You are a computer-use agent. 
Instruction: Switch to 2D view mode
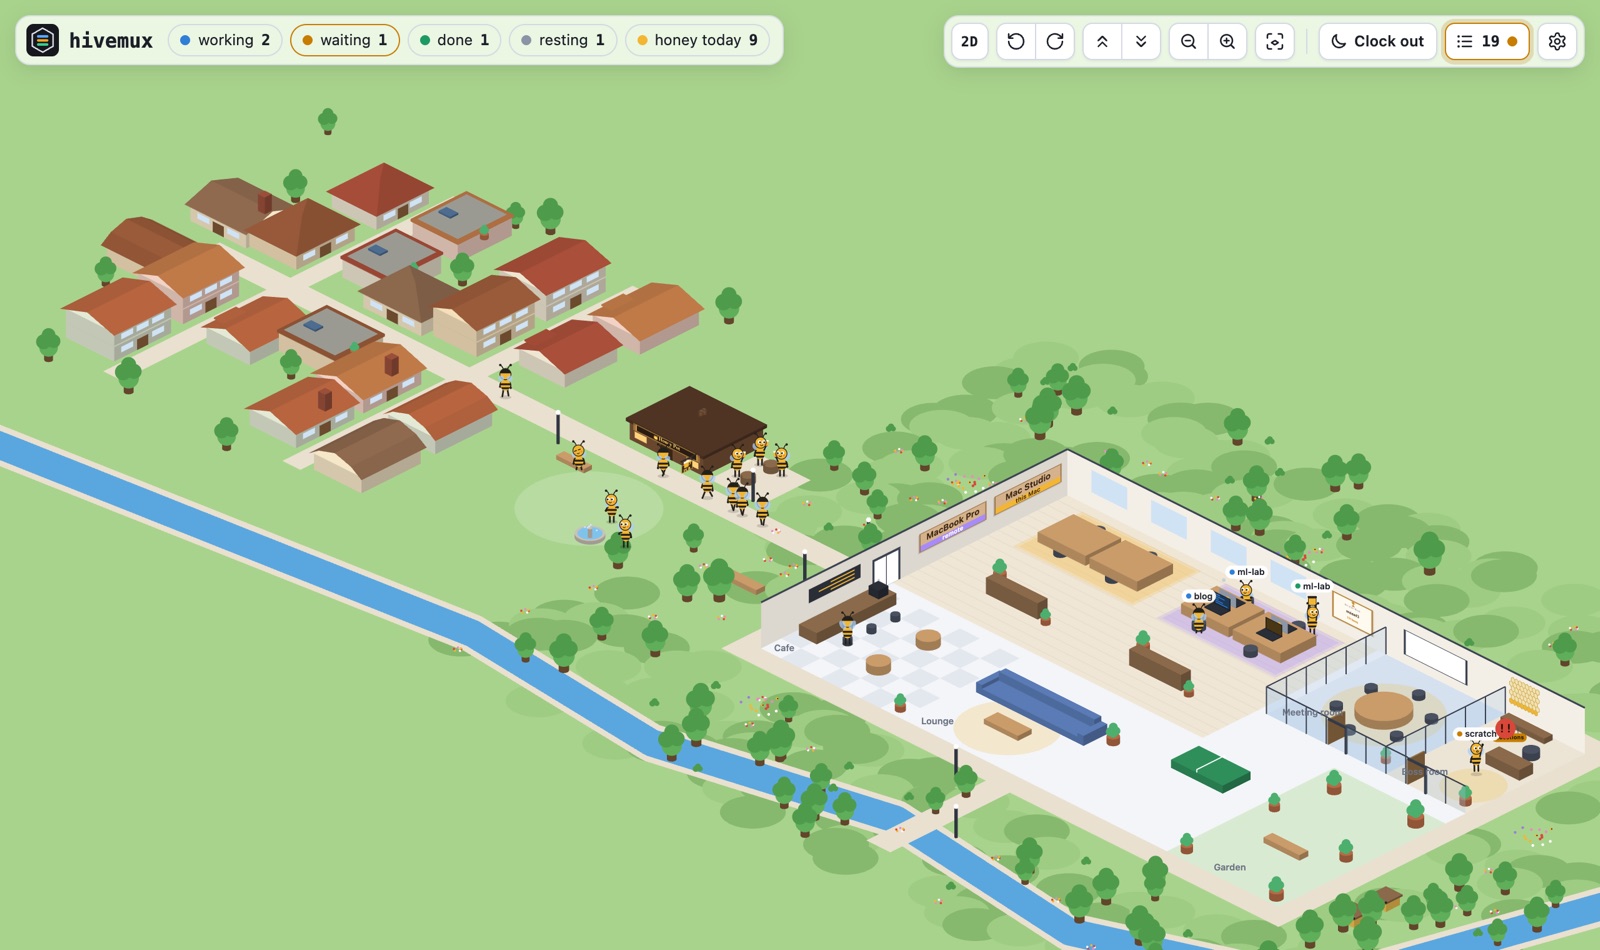(969, 41)
